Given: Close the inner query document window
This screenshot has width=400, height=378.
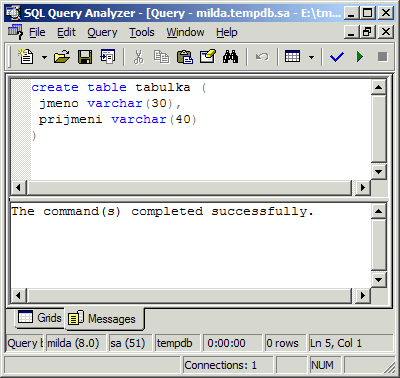Looking at the screenshot, I should [386, 32].
